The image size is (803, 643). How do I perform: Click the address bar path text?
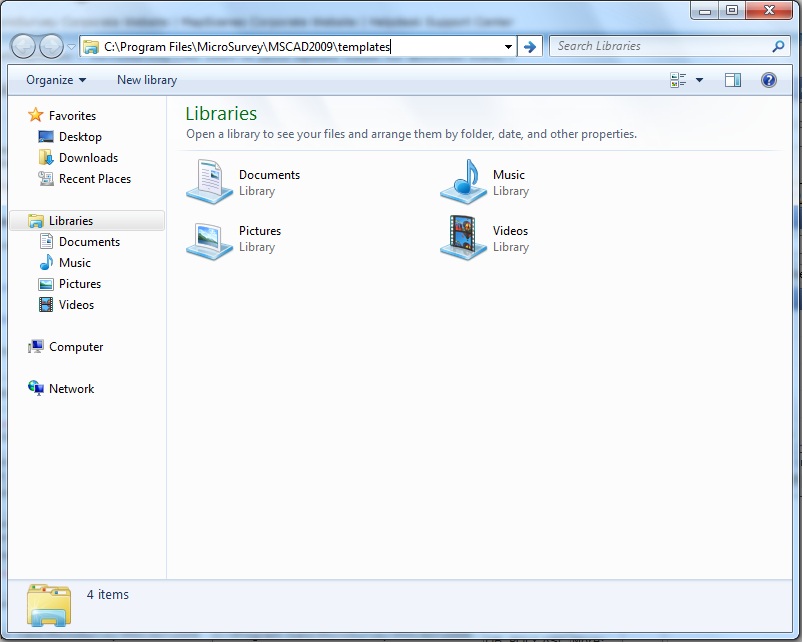247,46
